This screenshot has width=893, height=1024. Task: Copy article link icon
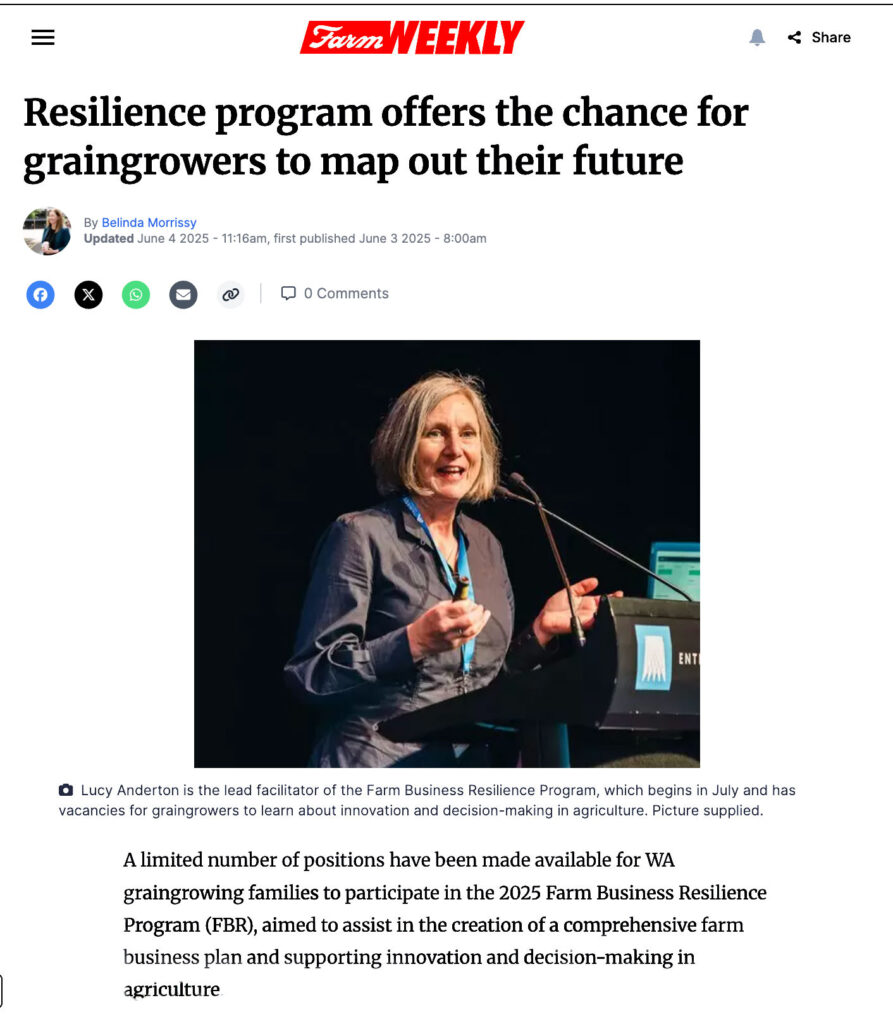click(231, 295)
